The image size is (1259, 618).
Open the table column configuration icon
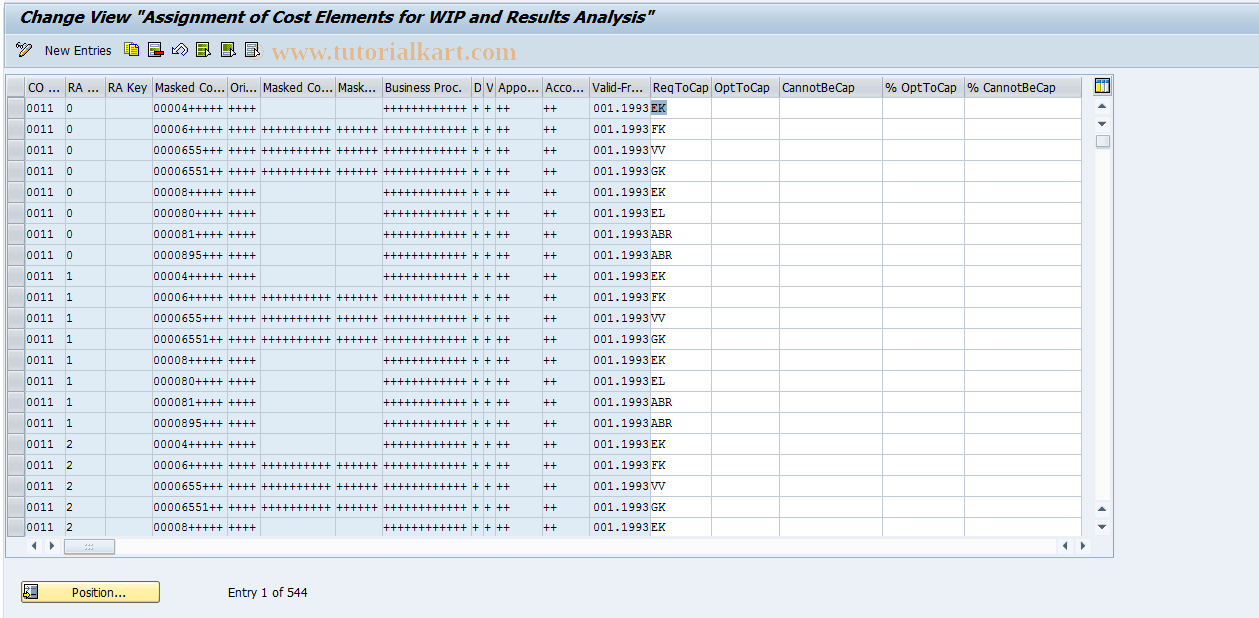click(x=1103, y=87)
